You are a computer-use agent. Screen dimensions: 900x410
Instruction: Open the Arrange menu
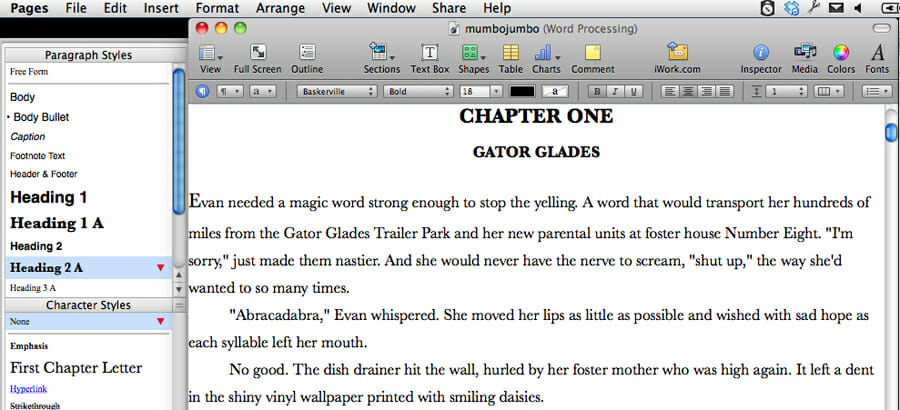coord(281,8)
